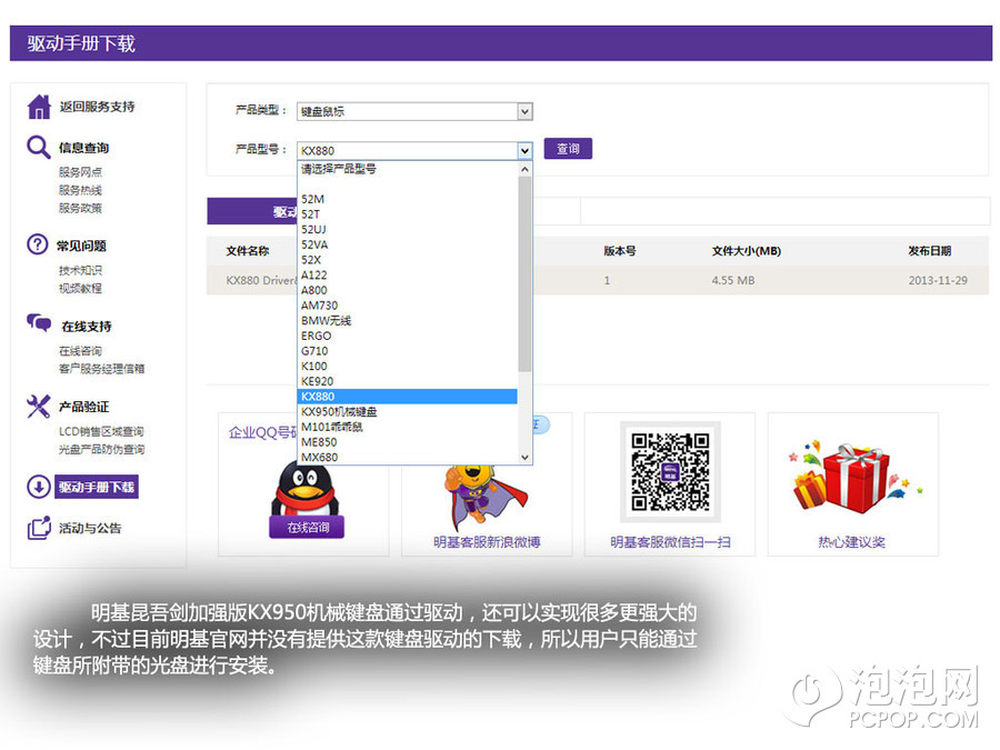
Task: Open 服务网点 link
Action: point(80,172)
